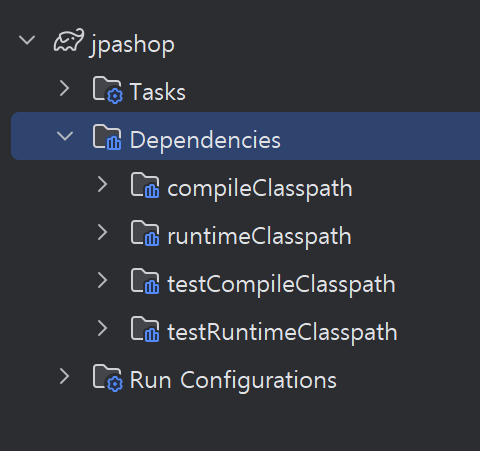Viewport: 480px width, 451px height.
Task: Click the testRuntimeClasspath folder icon
Action: click(145, 329)
